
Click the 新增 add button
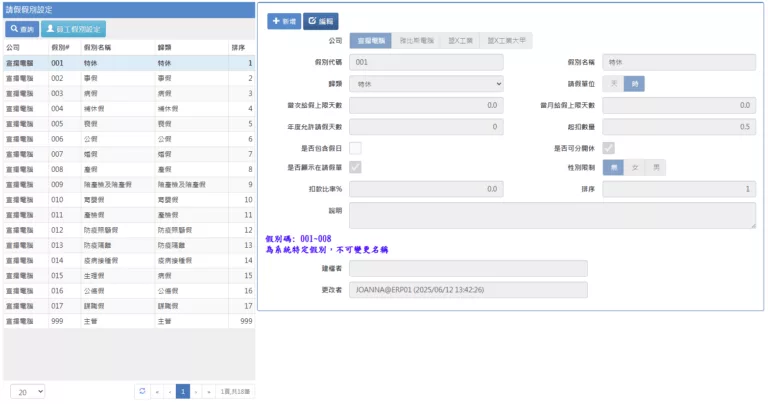[284, 20]
